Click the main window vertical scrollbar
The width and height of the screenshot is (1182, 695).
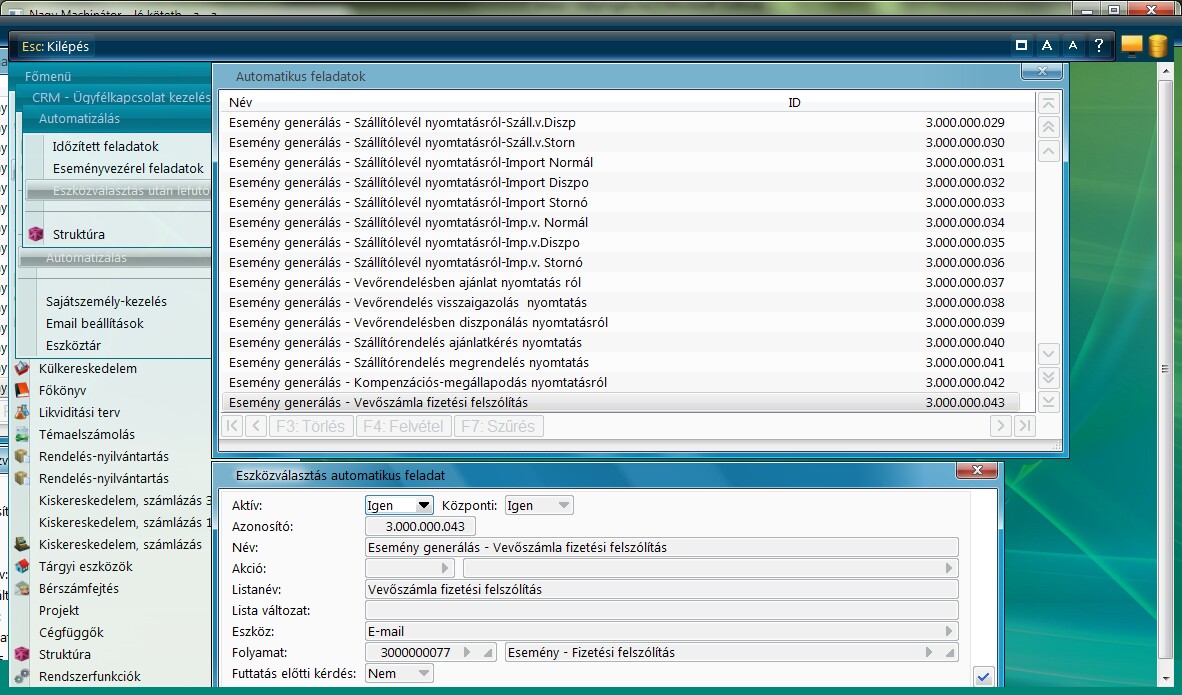[1165, 369]
